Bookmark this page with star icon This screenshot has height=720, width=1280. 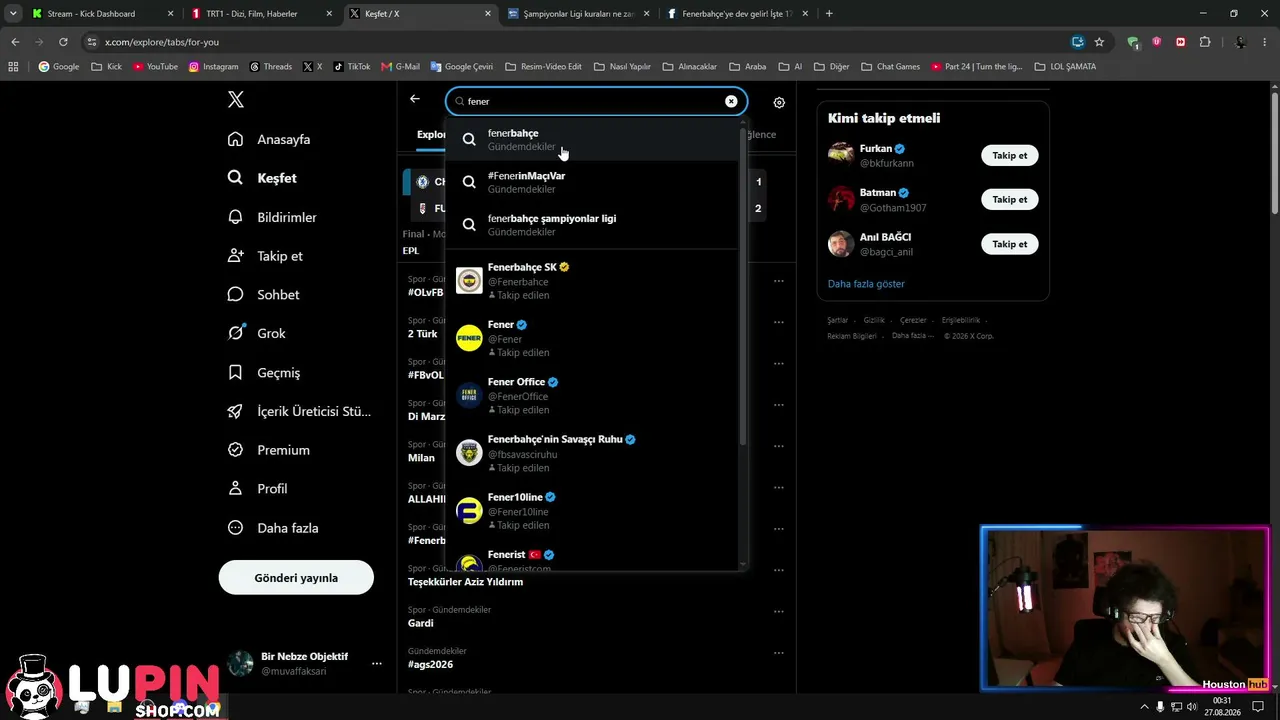click(x=1099, y=42)
